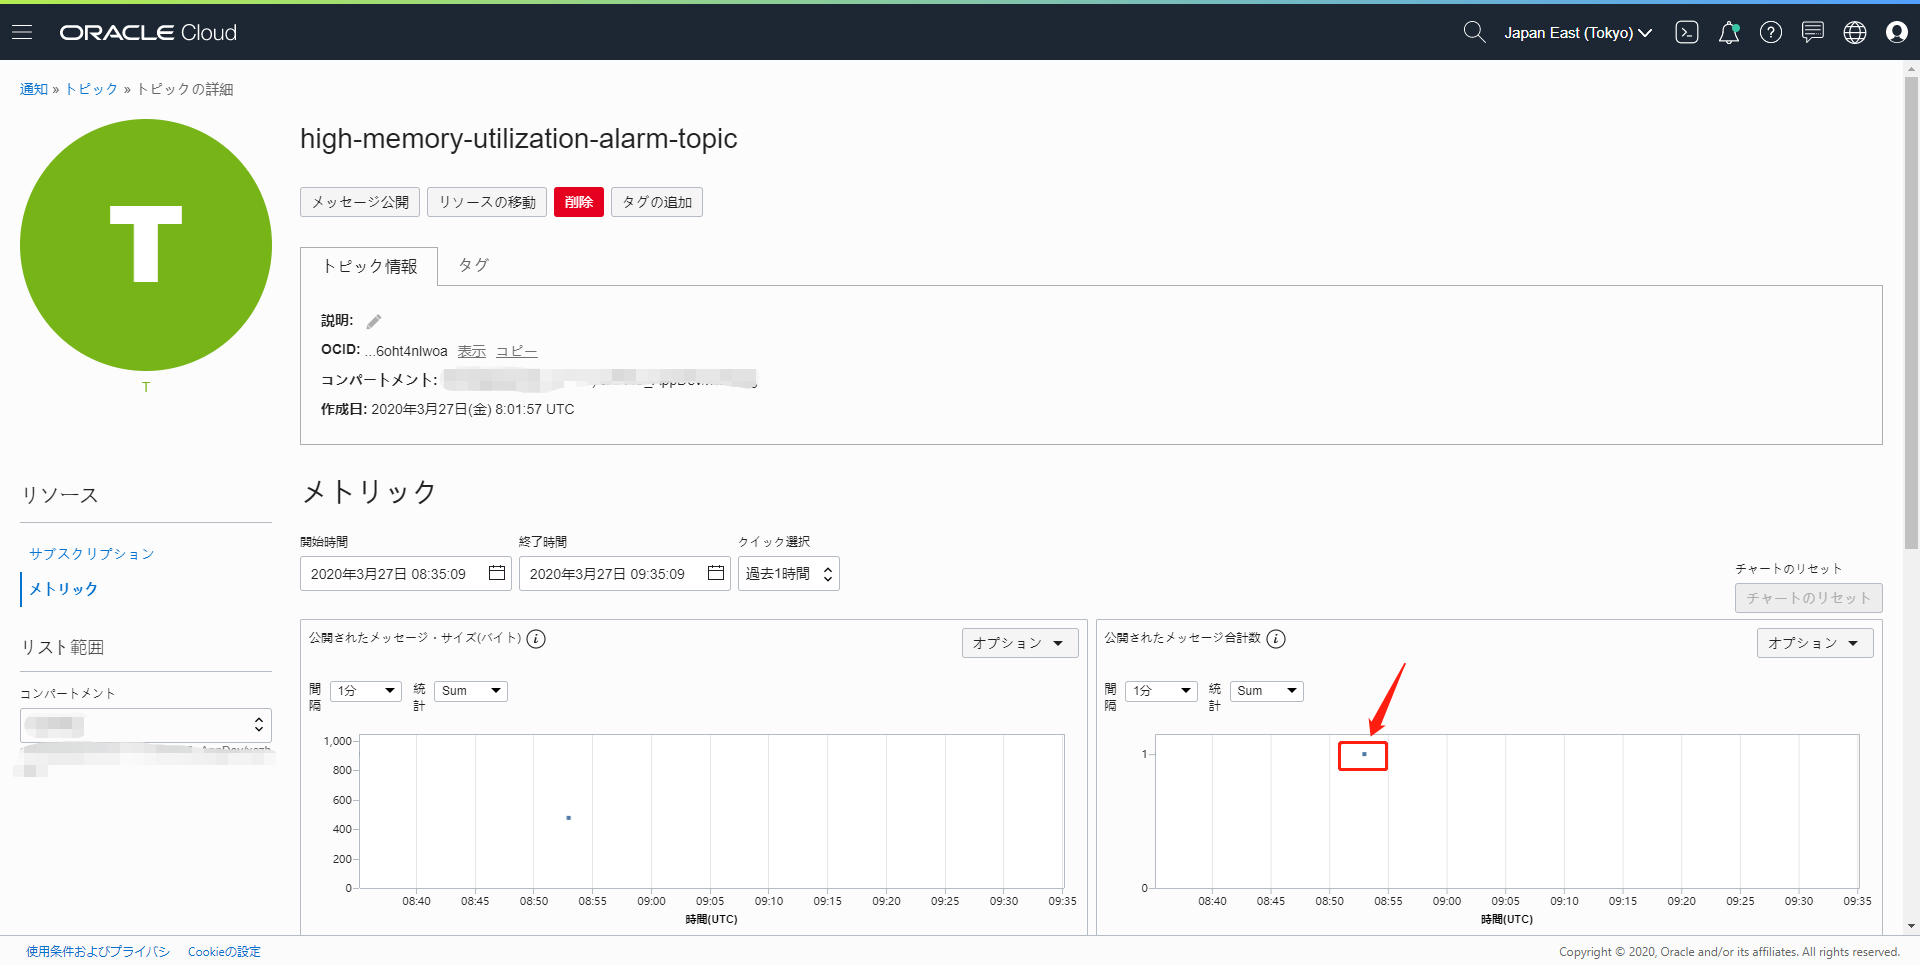Open the notifications bell icon
The image size is (1920, 965).
[x=1729, y=32]
